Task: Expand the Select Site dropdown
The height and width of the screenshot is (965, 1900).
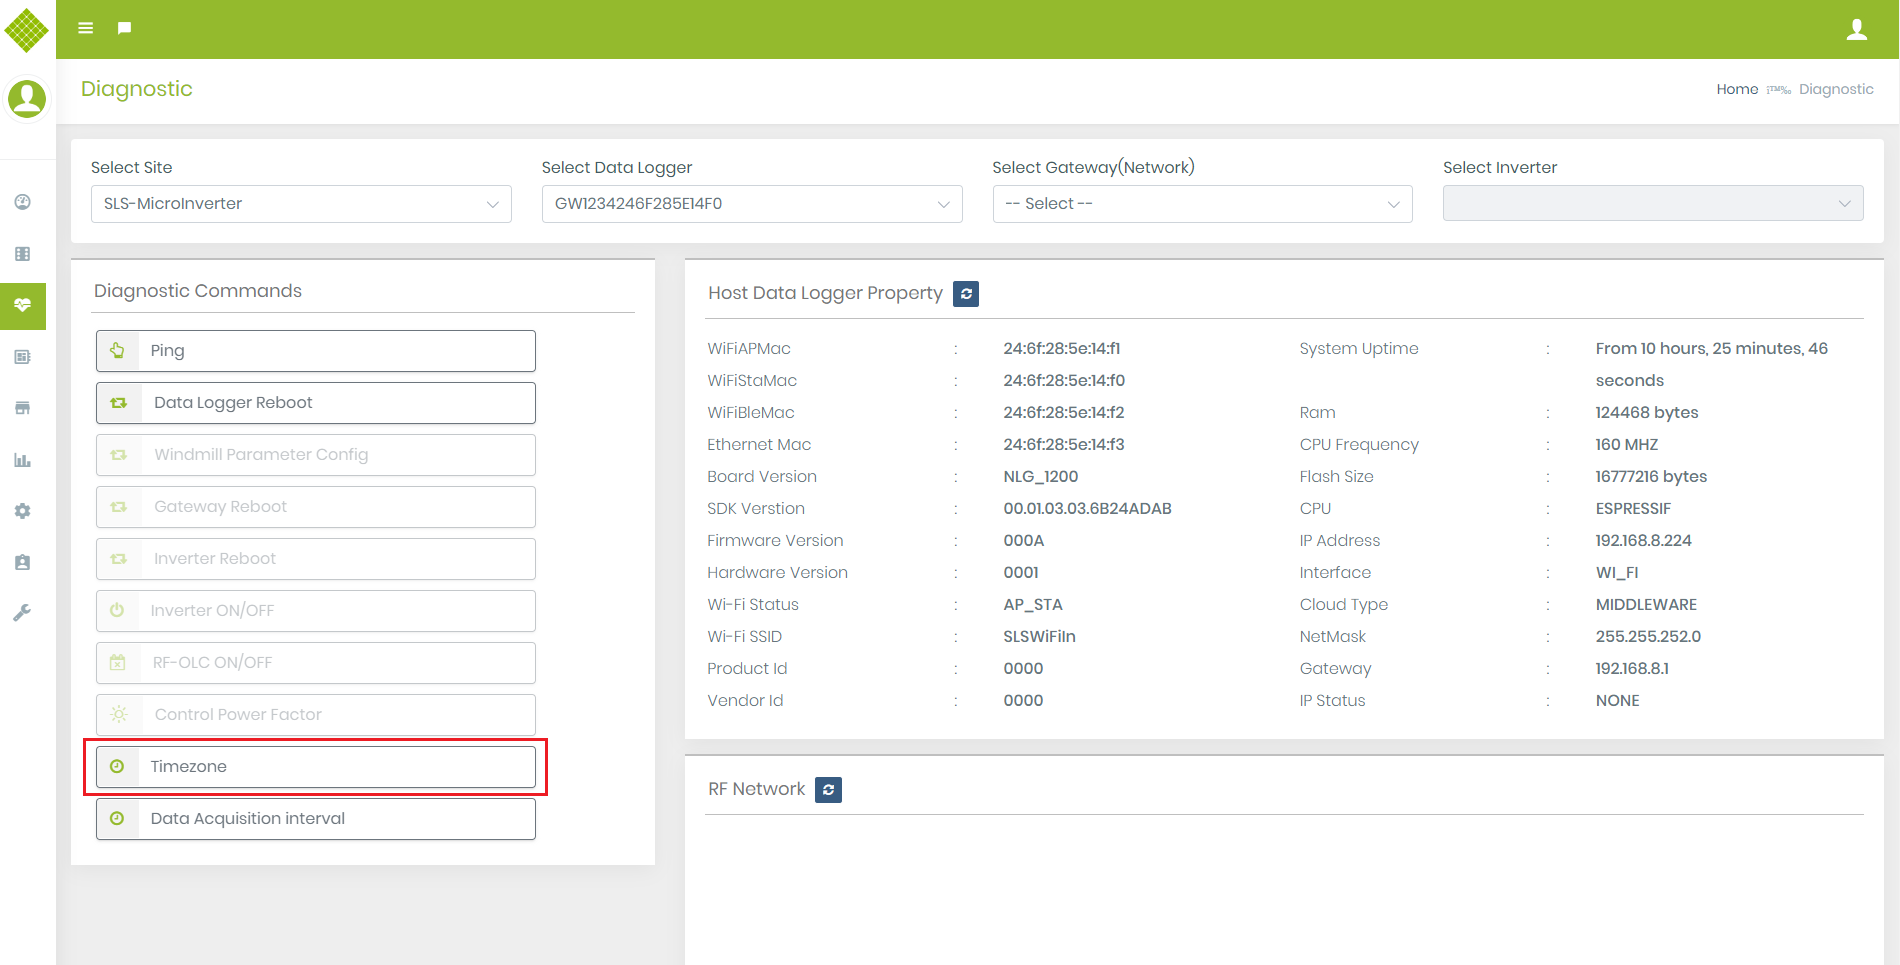Action: click(x=301, y=204)
